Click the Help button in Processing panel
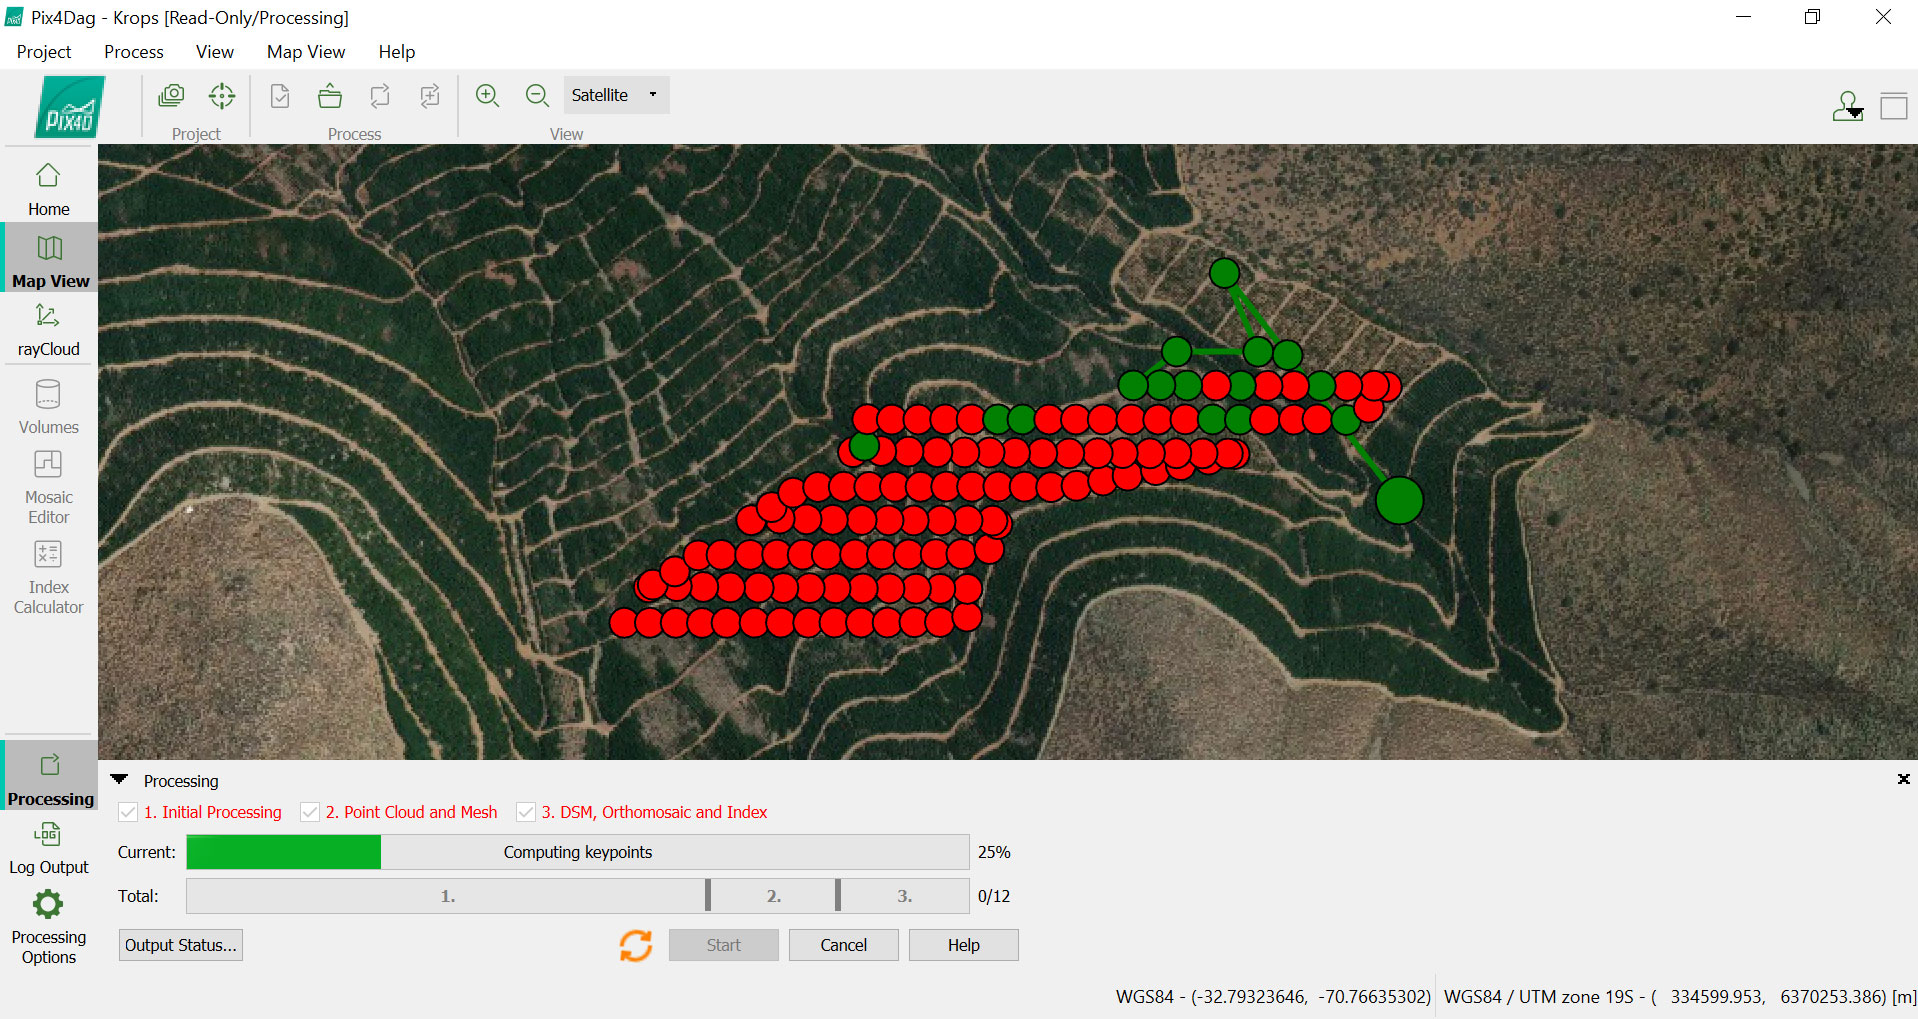1918x1019 pixels. 964,945
